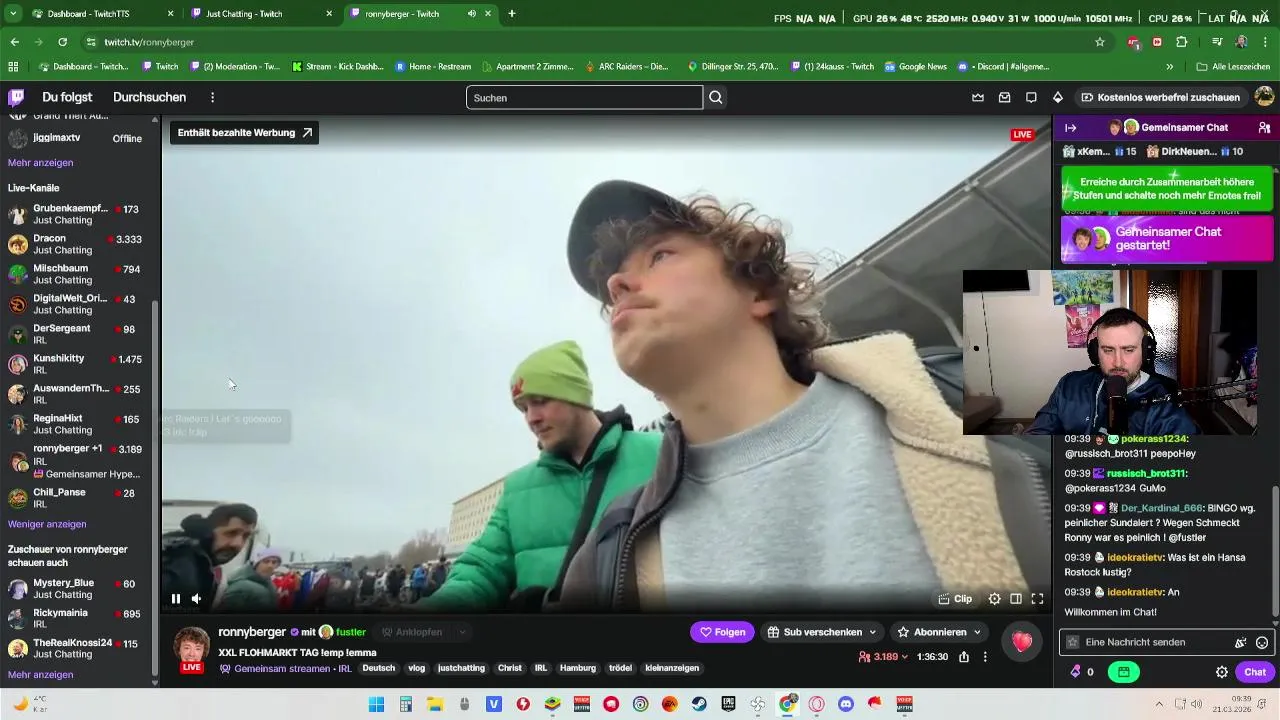
Task: Open Rickymainia recommended channel
Action: point(80,619)
